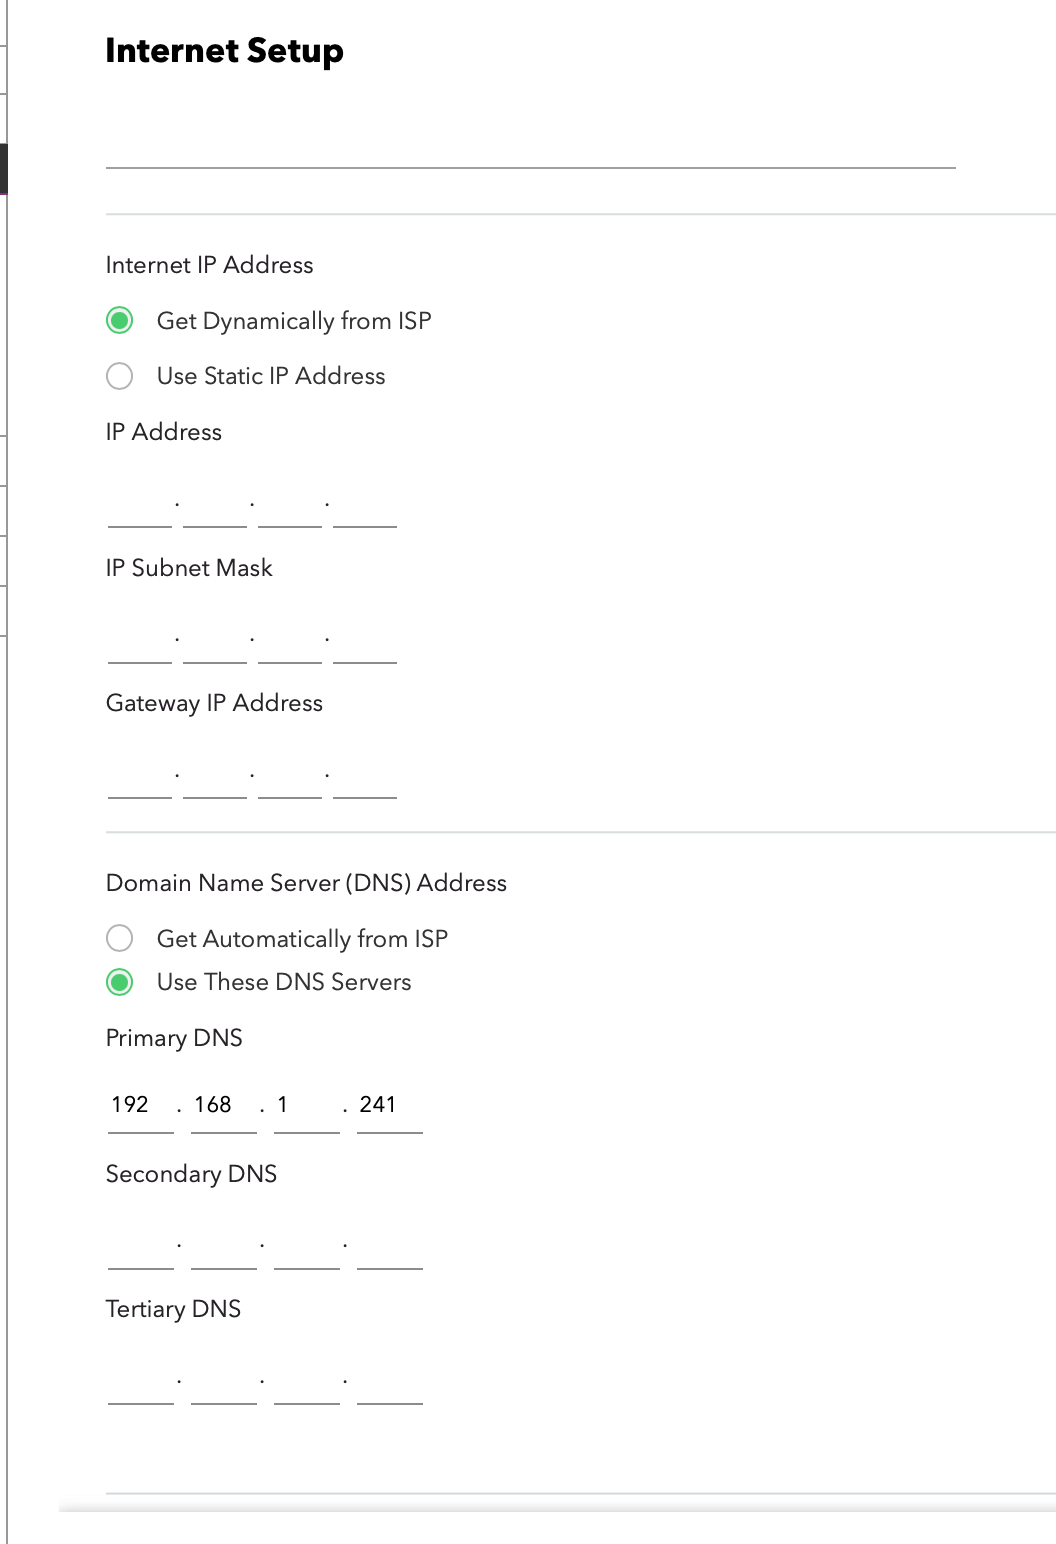Click the first octet of IP Address

[x=140, y=505]
